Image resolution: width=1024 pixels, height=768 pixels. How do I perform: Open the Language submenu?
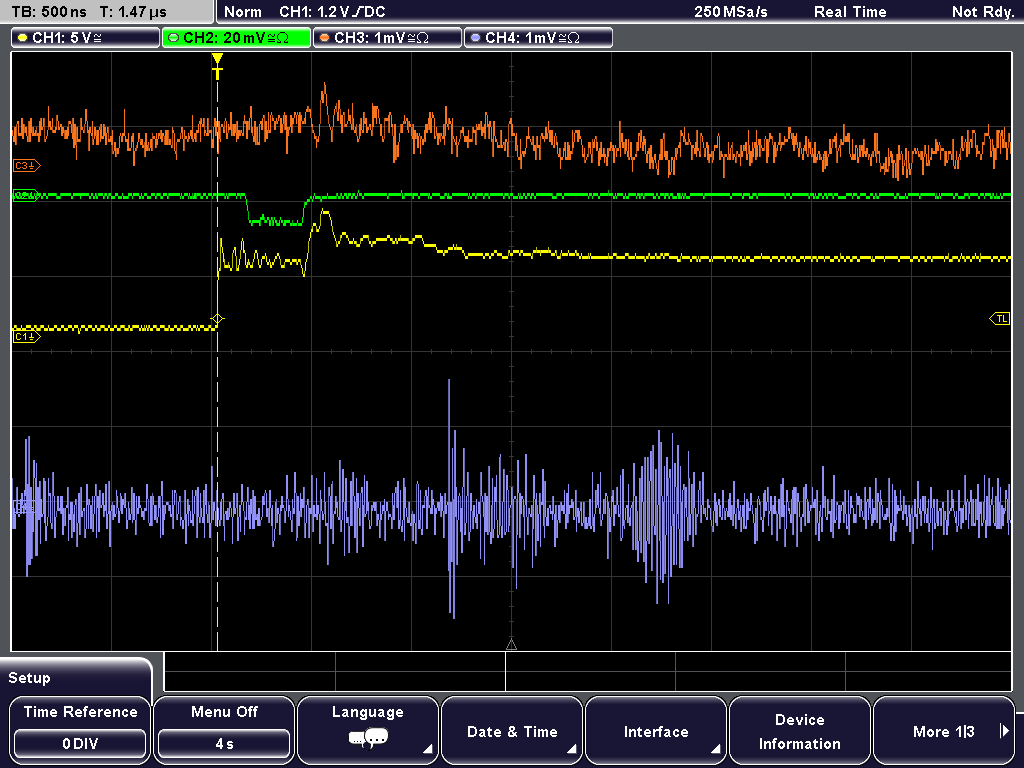point(368,729)
